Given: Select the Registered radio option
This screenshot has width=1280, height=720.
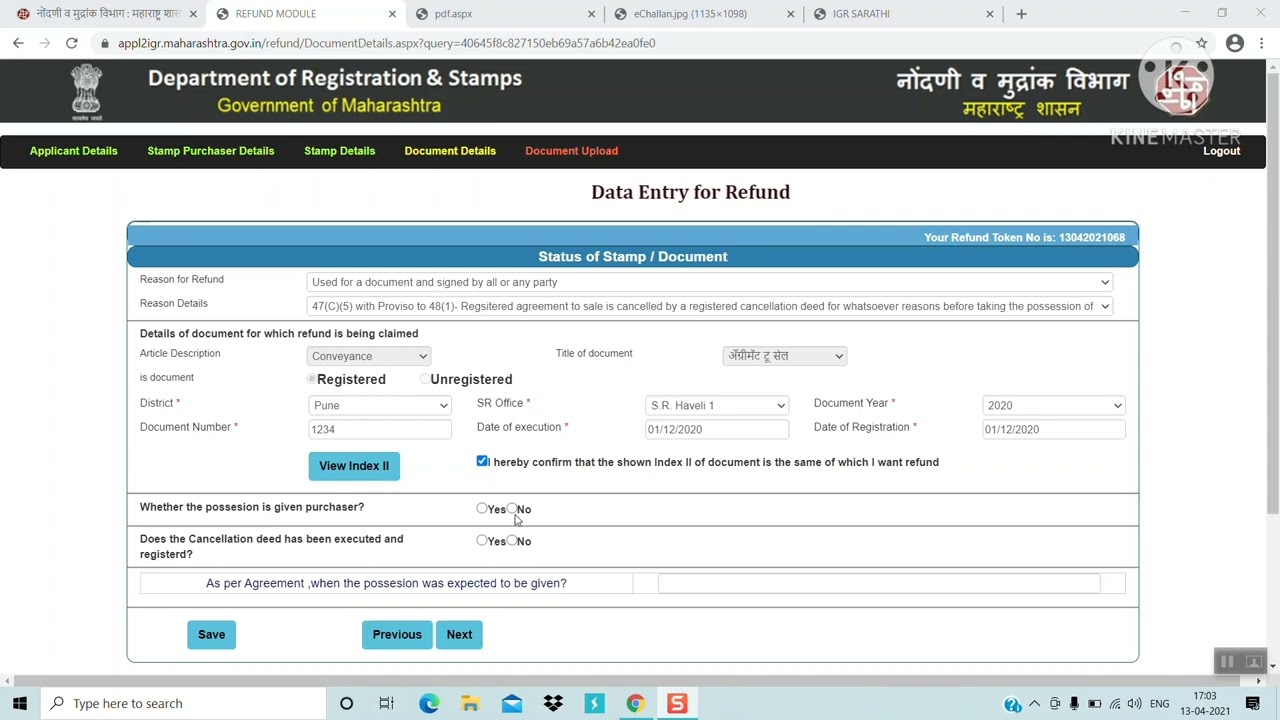Looking at the screenshot, I should (312, 379).
